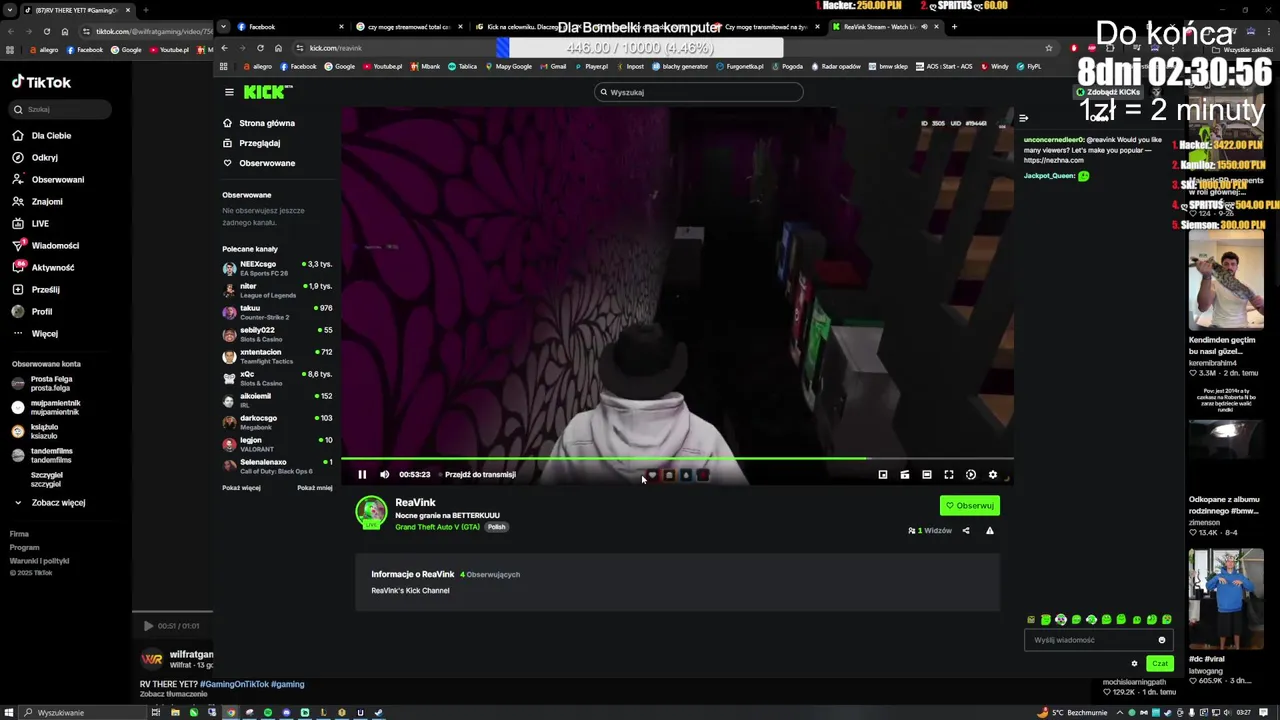
Task: Reload the kick.com page
Action: 260,48
